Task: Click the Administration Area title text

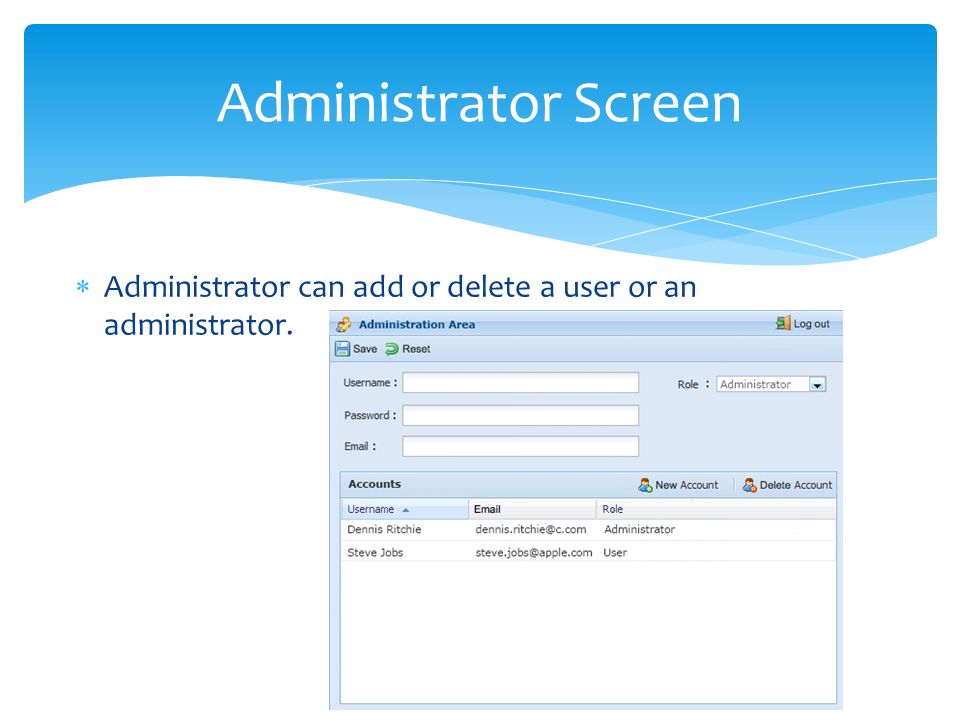Action: tap(417, 324)
